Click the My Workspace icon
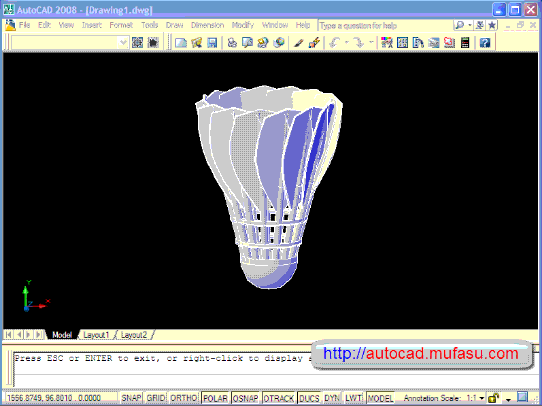This screenshot has width=542, height=406. (x=153, y=43)
